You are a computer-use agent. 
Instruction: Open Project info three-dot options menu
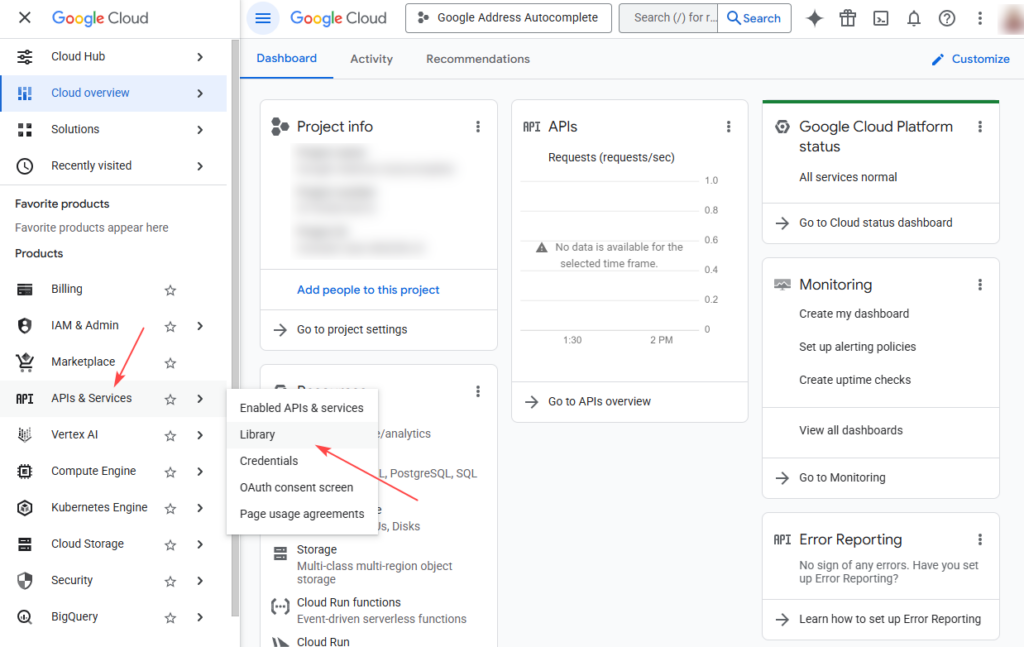point(478,127)
